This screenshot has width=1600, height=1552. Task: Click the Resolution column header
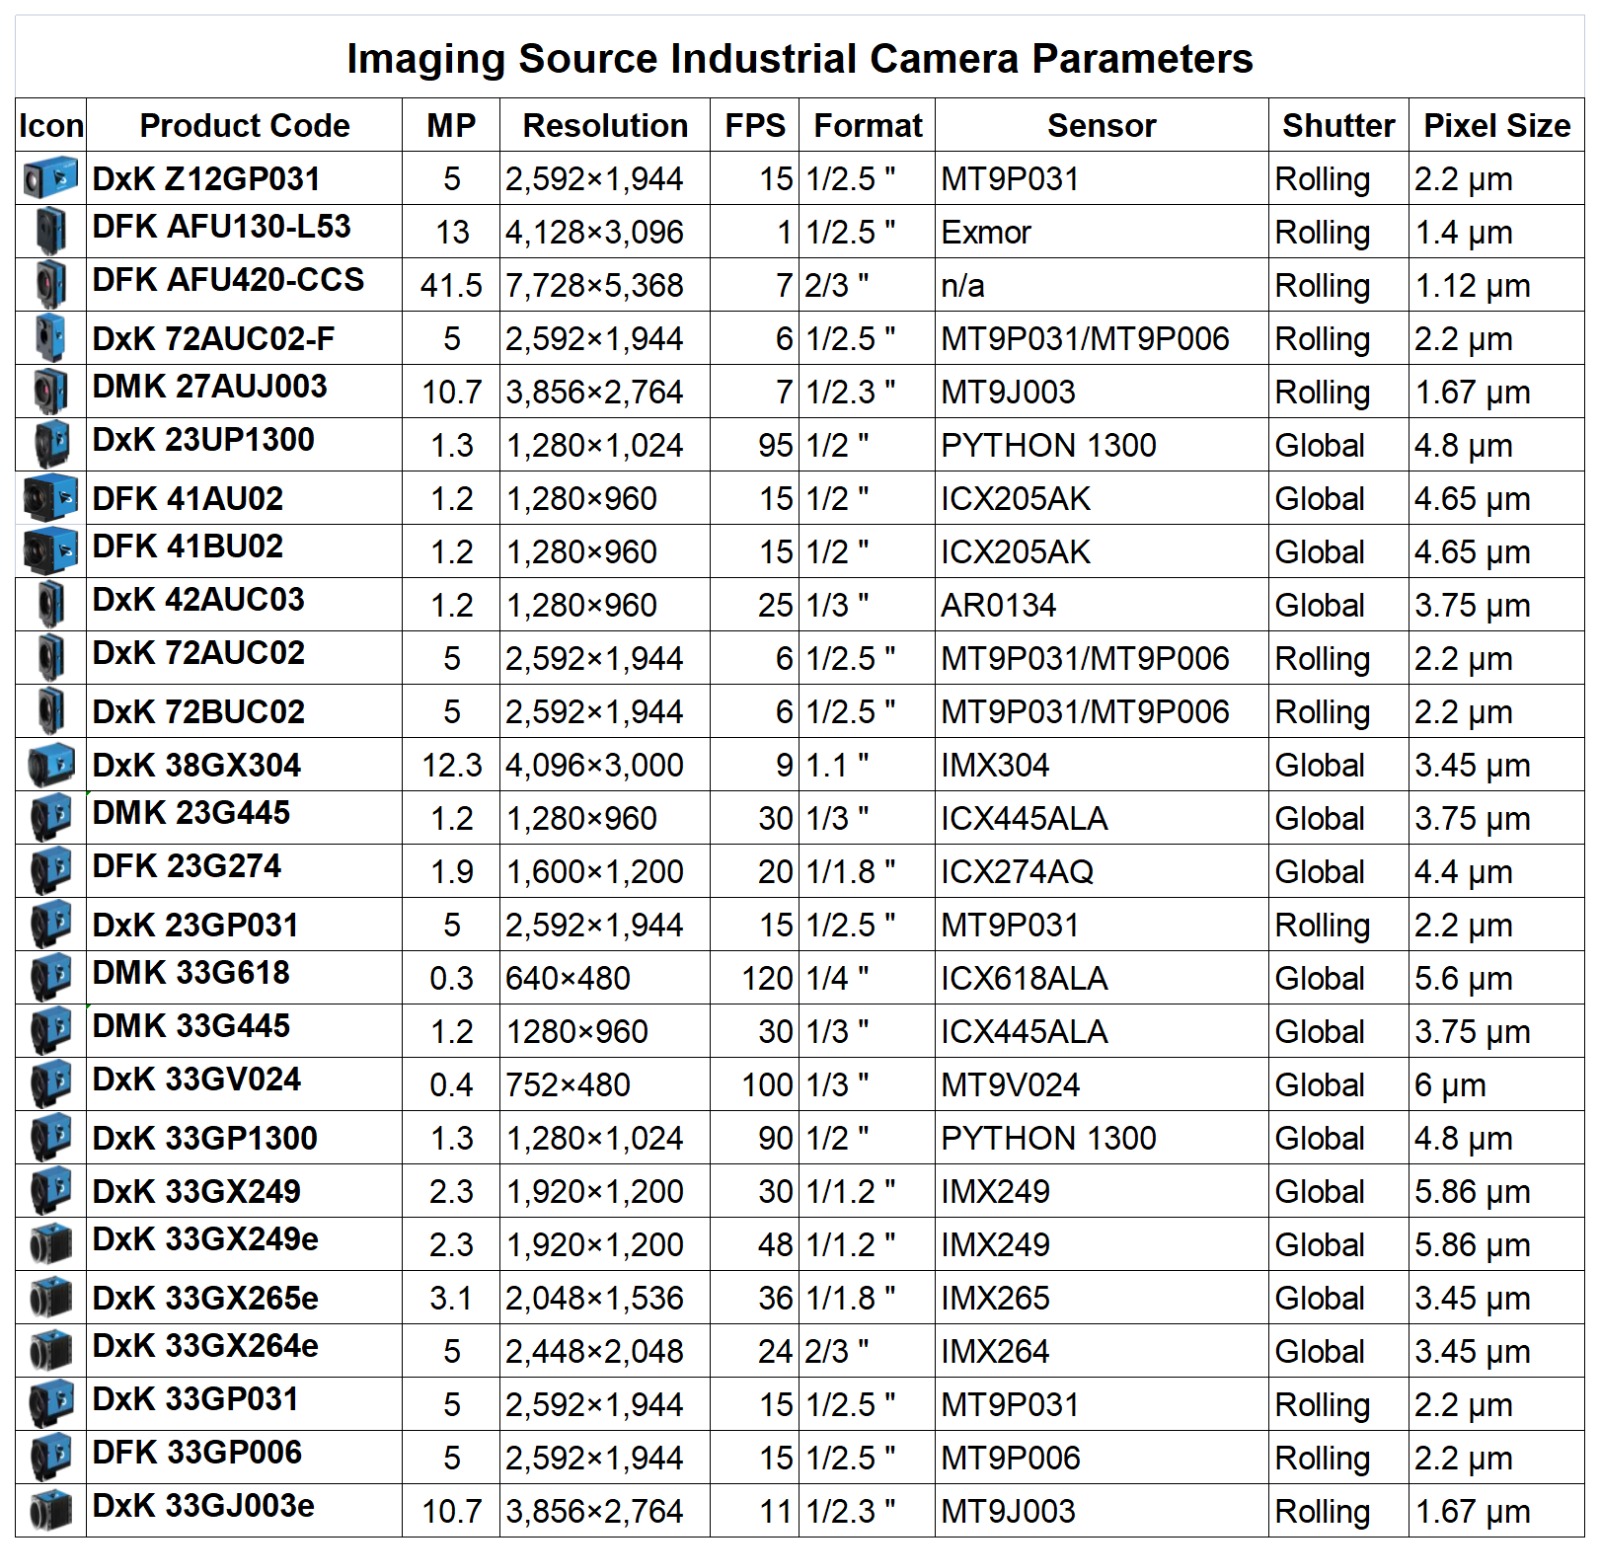(605, 125)
